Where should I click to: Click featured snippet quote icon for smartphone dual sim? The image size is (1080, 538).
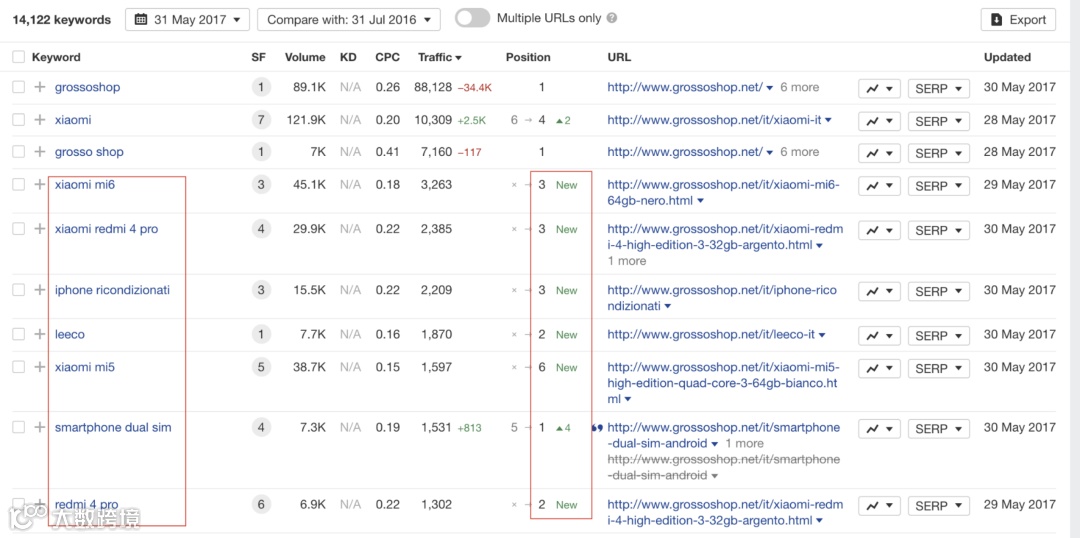click(596, 428)
